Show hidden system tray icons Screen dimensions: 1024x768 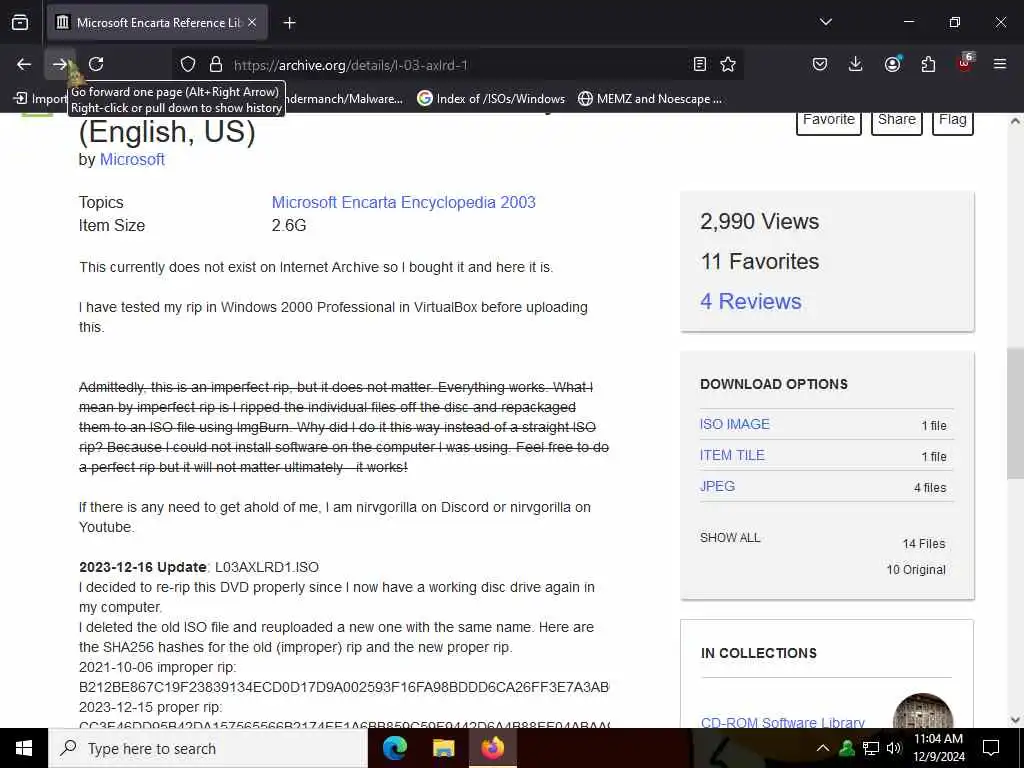(x=823, y=748)
